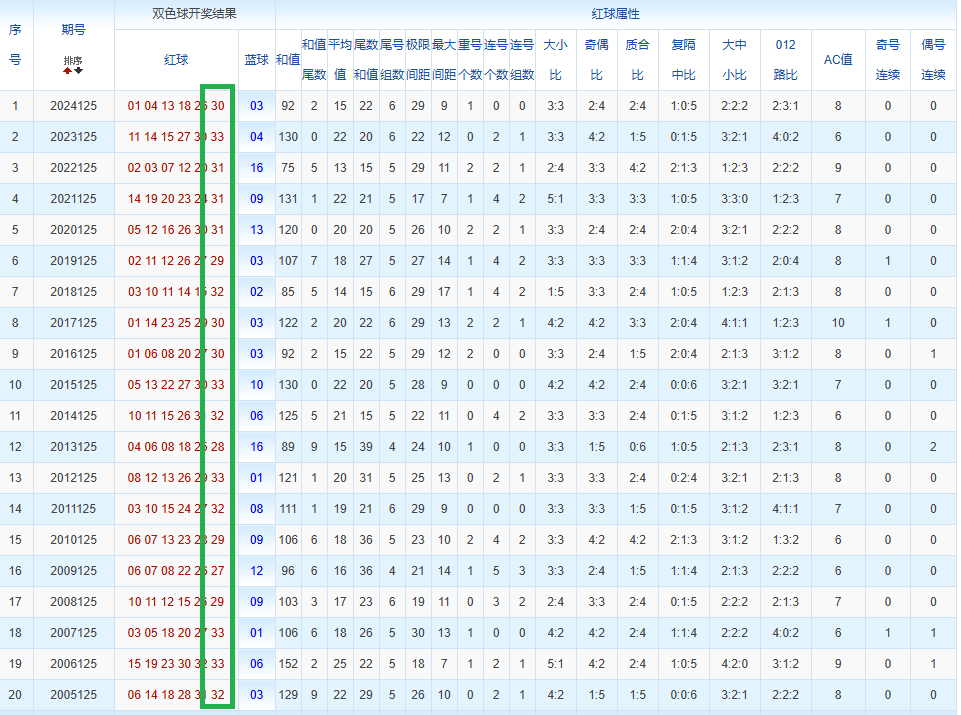Click blue ball 08 in row 2011125
The width and height of the screenshot is (961, 715).
[x=256, y=509]
